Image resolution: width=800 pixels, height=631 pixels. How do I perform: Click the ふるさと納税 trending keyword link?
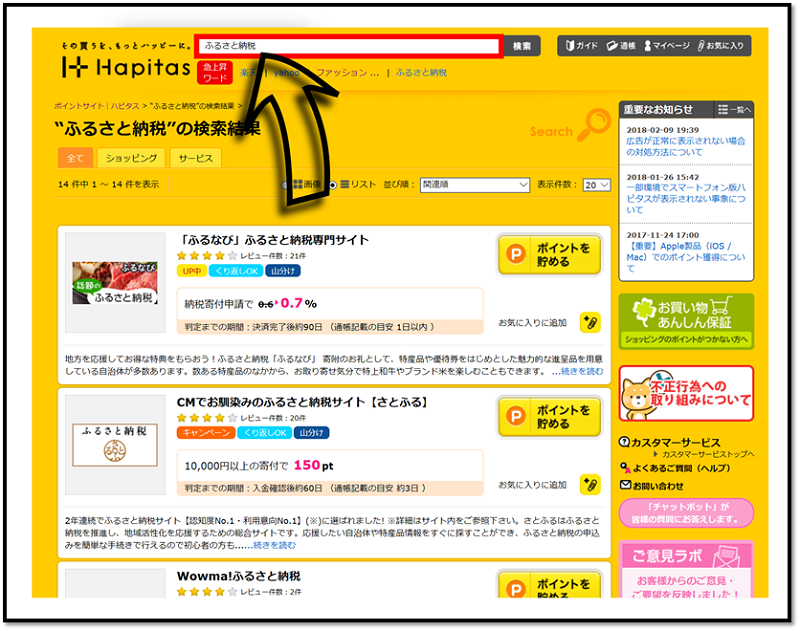(421, 72)
